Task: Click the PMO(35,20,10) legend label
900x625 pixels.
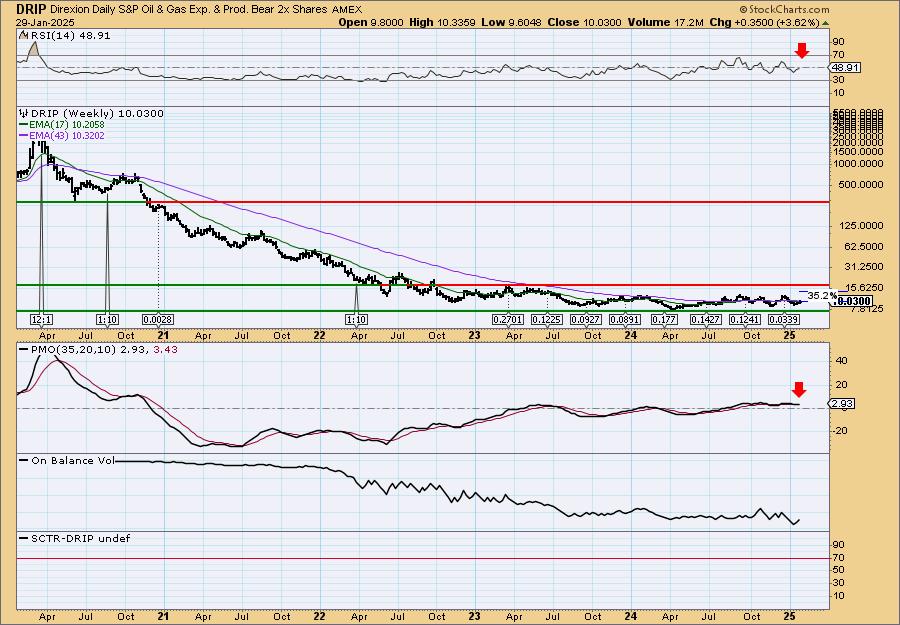Action: (x=75, y=349)
